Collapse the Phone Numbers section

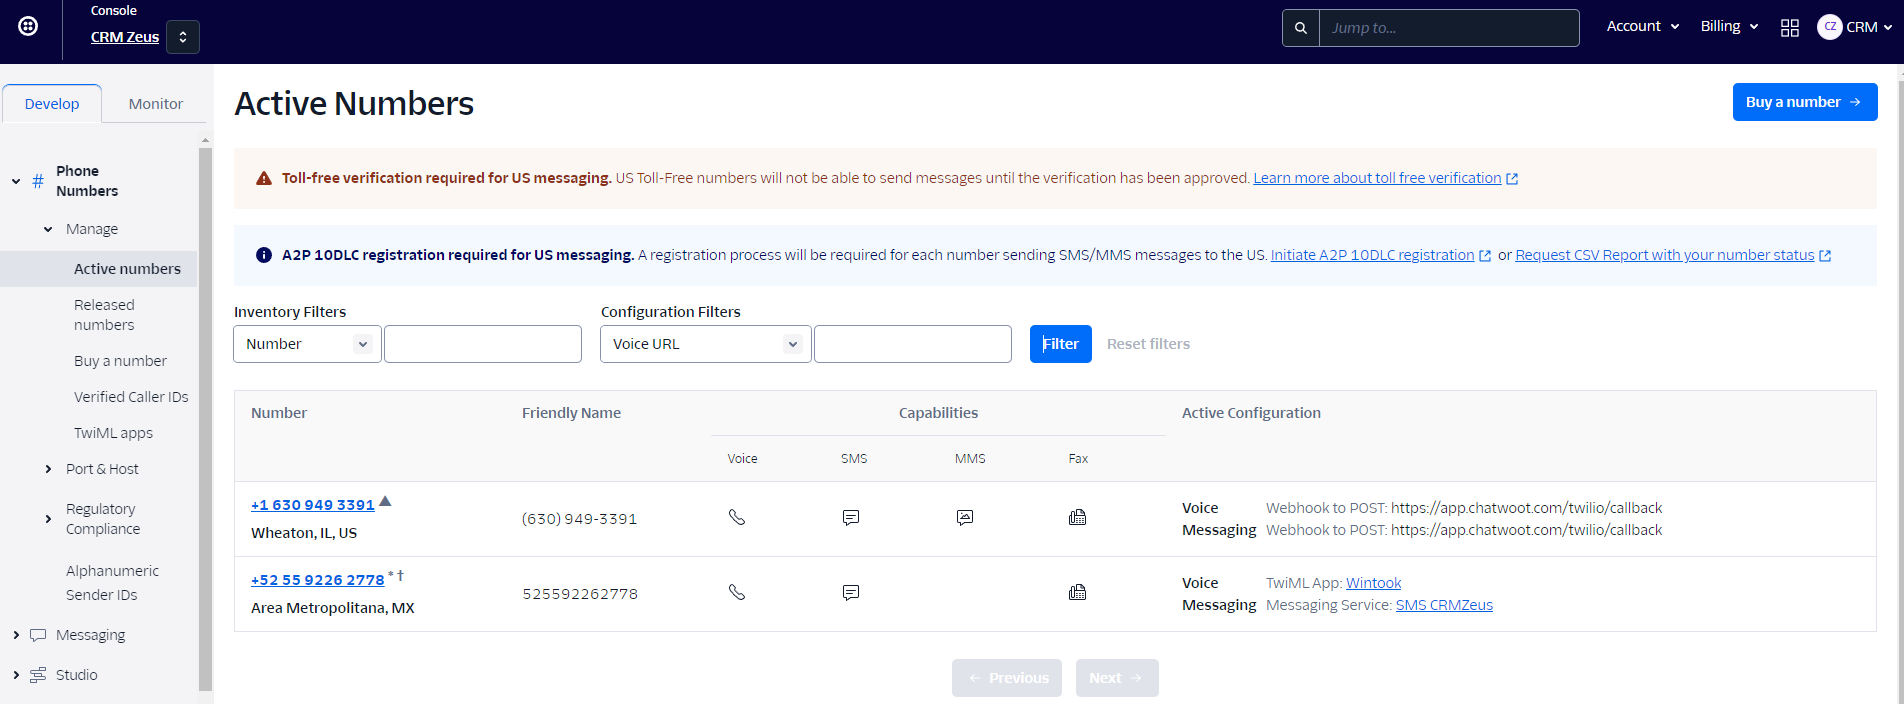[x=16, y=181]
